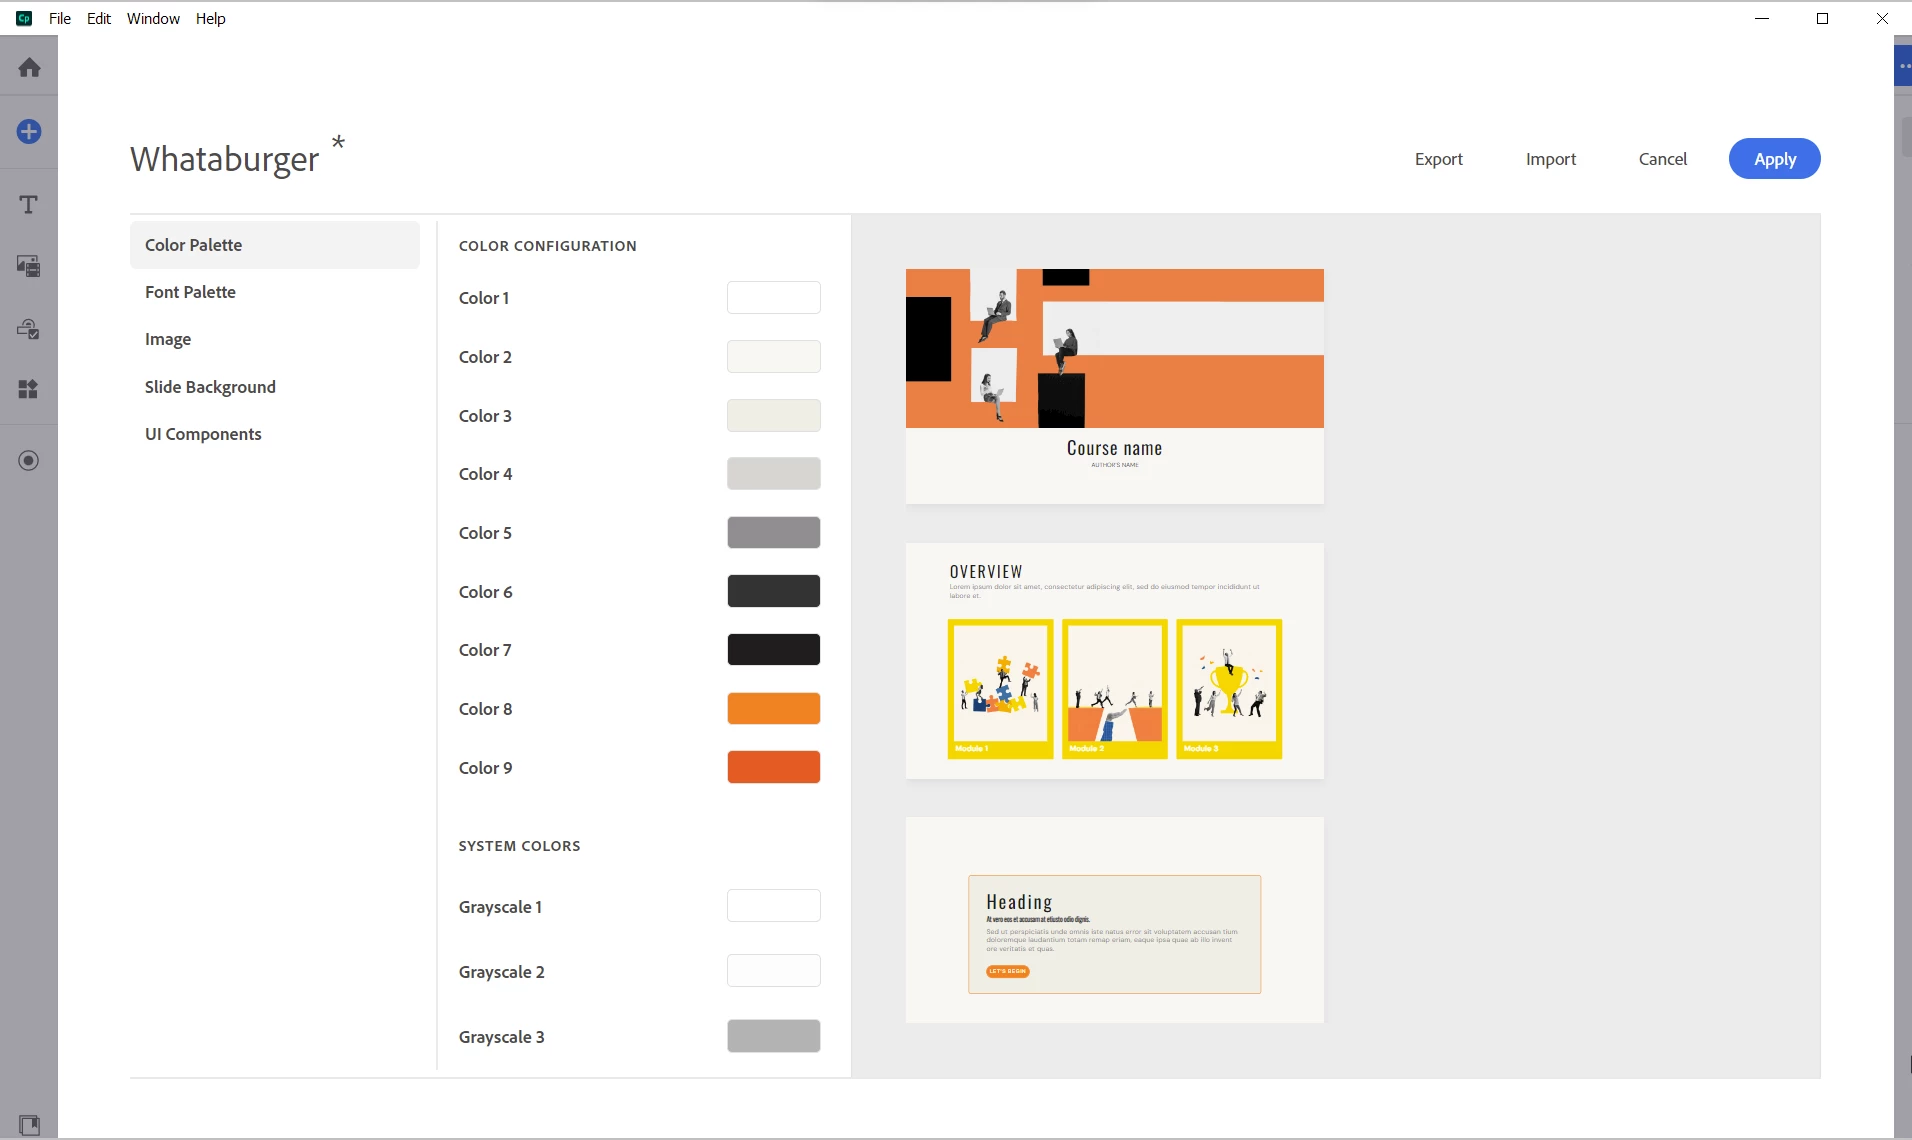The width and height of the screenshot is (1912, 1140).
Task: Click the Whataburger theme title
Action: 224,159
